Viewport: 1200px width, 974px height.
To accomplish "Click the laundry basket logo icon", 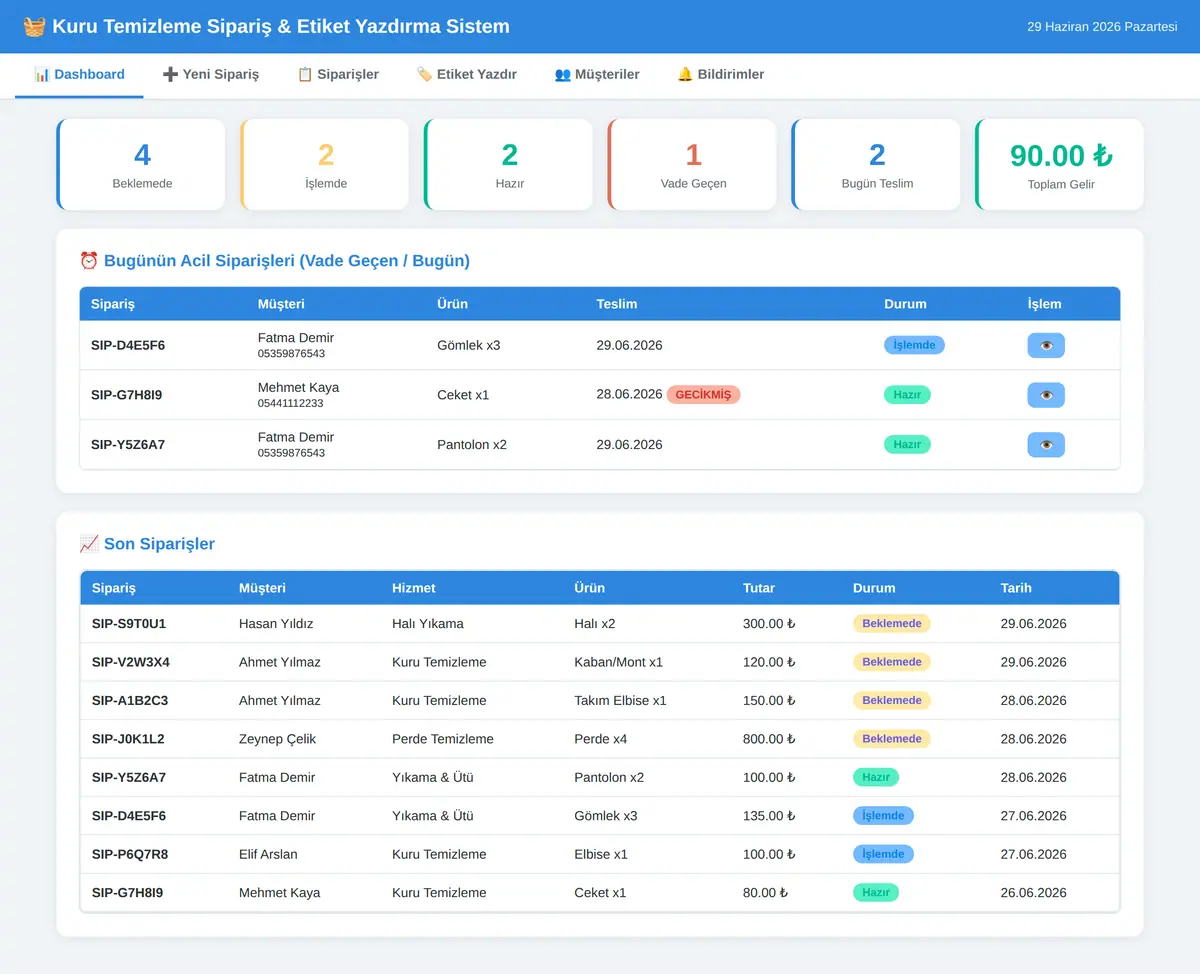I will [x=34, y=27].
